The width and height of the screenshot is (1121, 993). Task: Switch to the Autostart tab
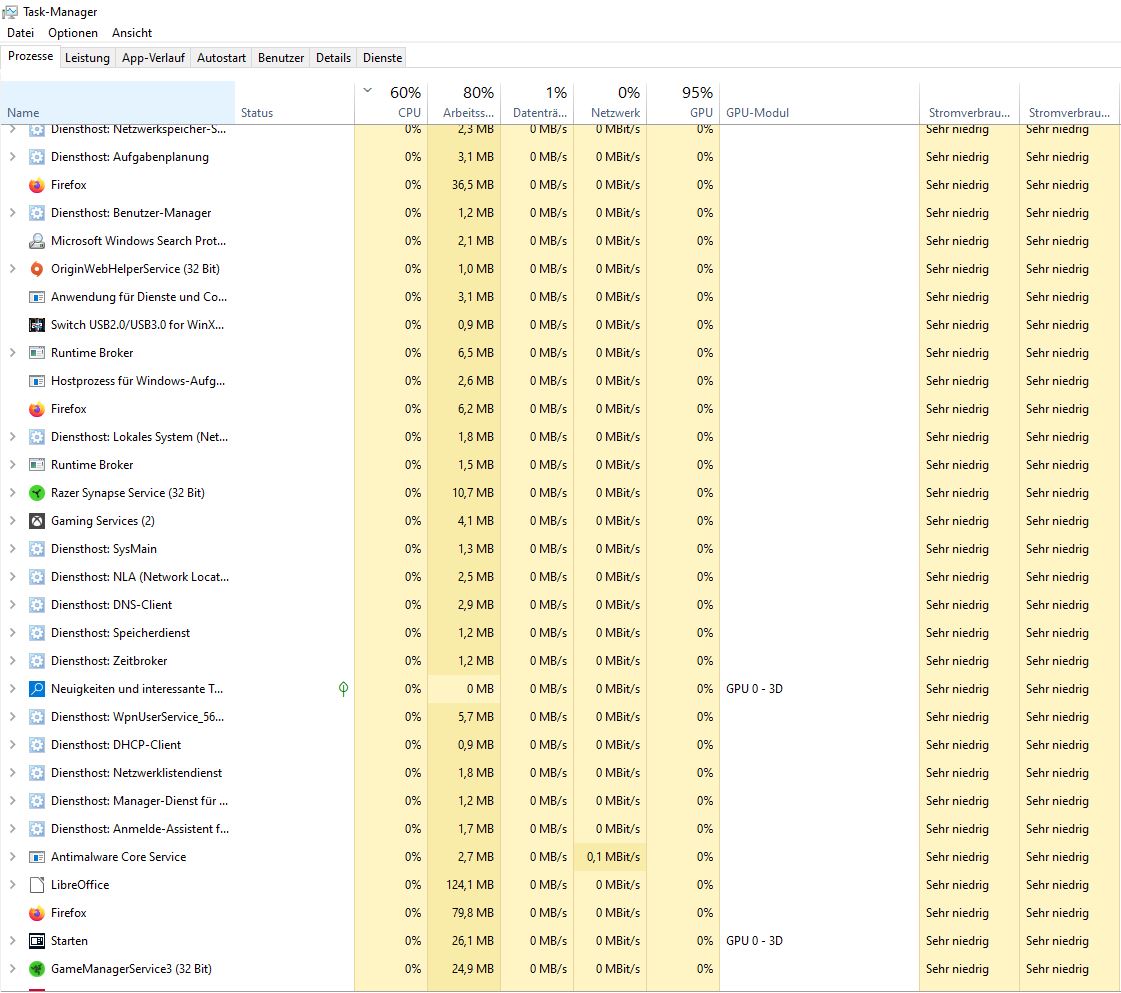coord(221,58)
